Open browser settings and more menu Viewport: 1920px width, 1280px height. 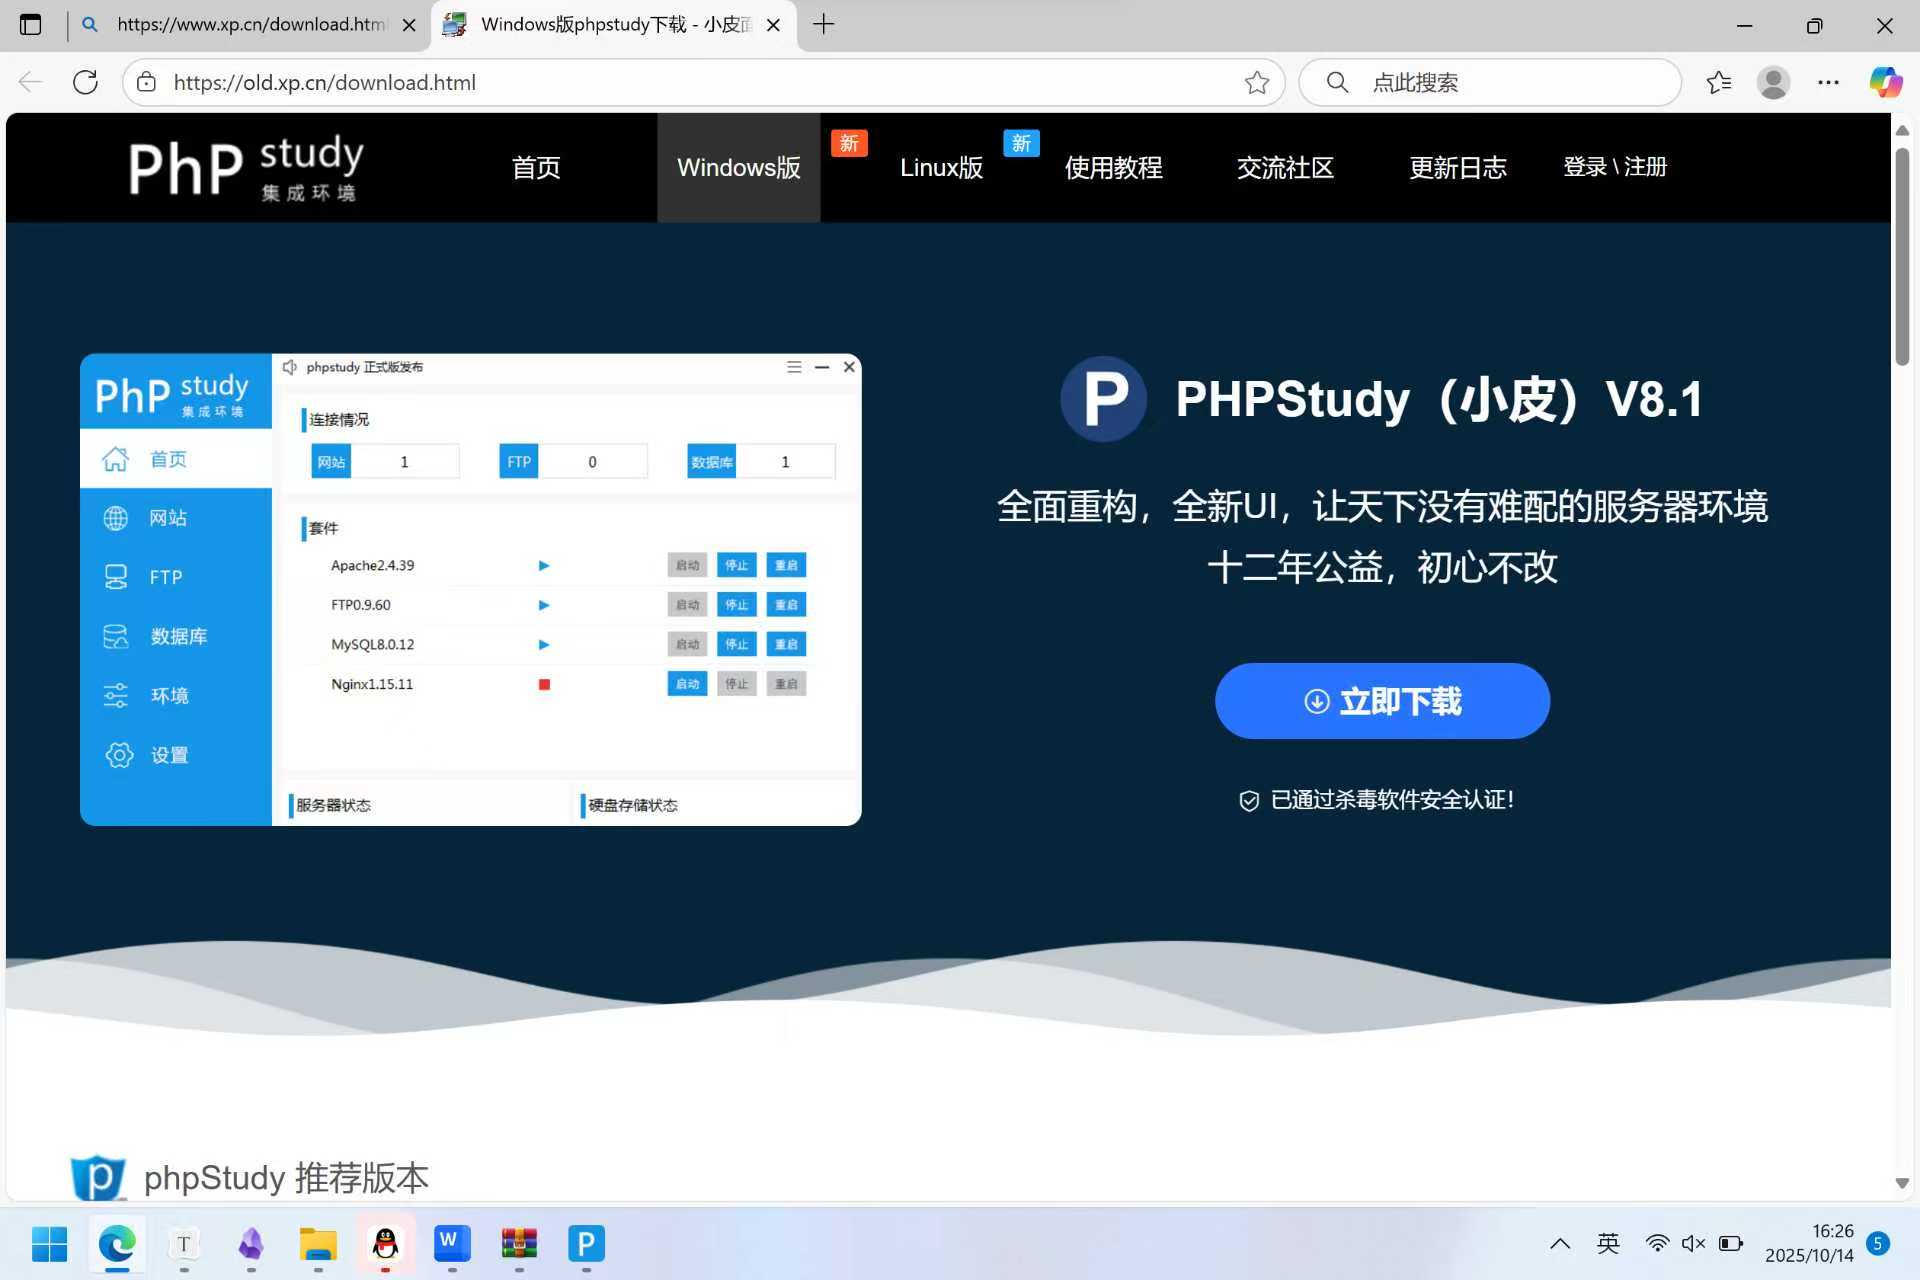pos(1828,82)
